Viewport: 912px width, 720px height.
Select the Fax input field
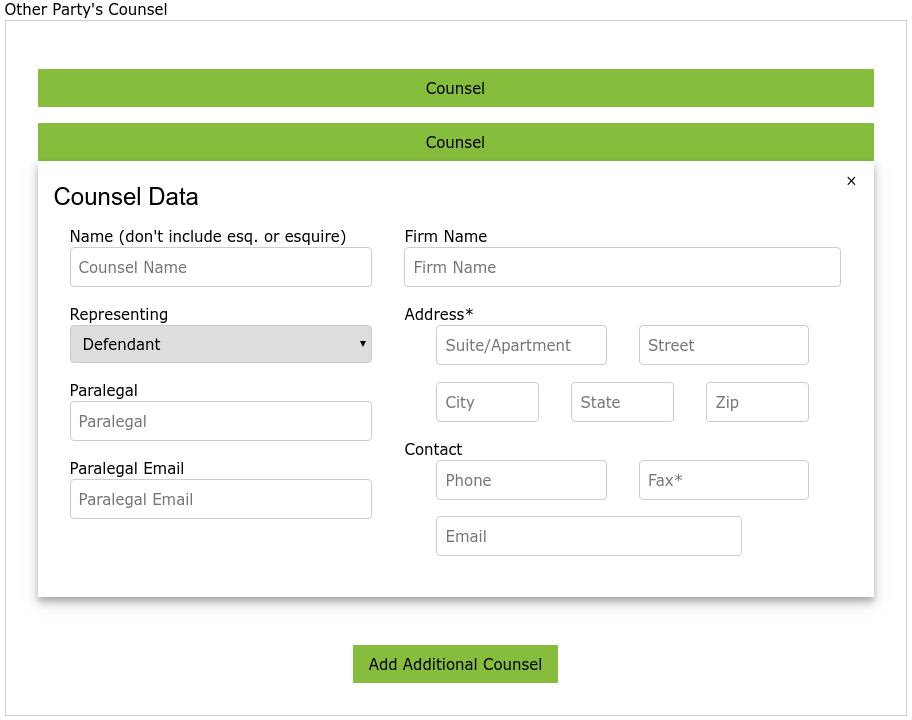tap(723, 480)
